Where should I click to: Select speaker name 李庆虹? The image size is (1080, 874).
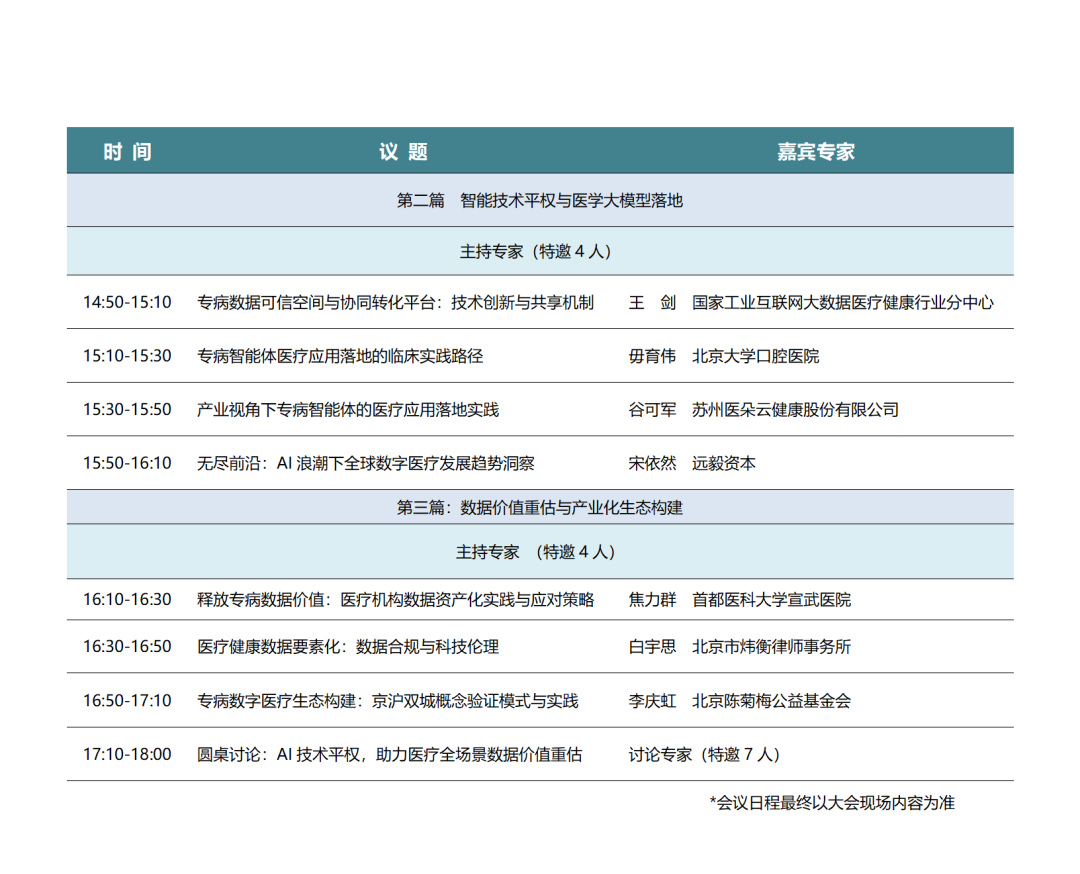[x=652, y=701]
